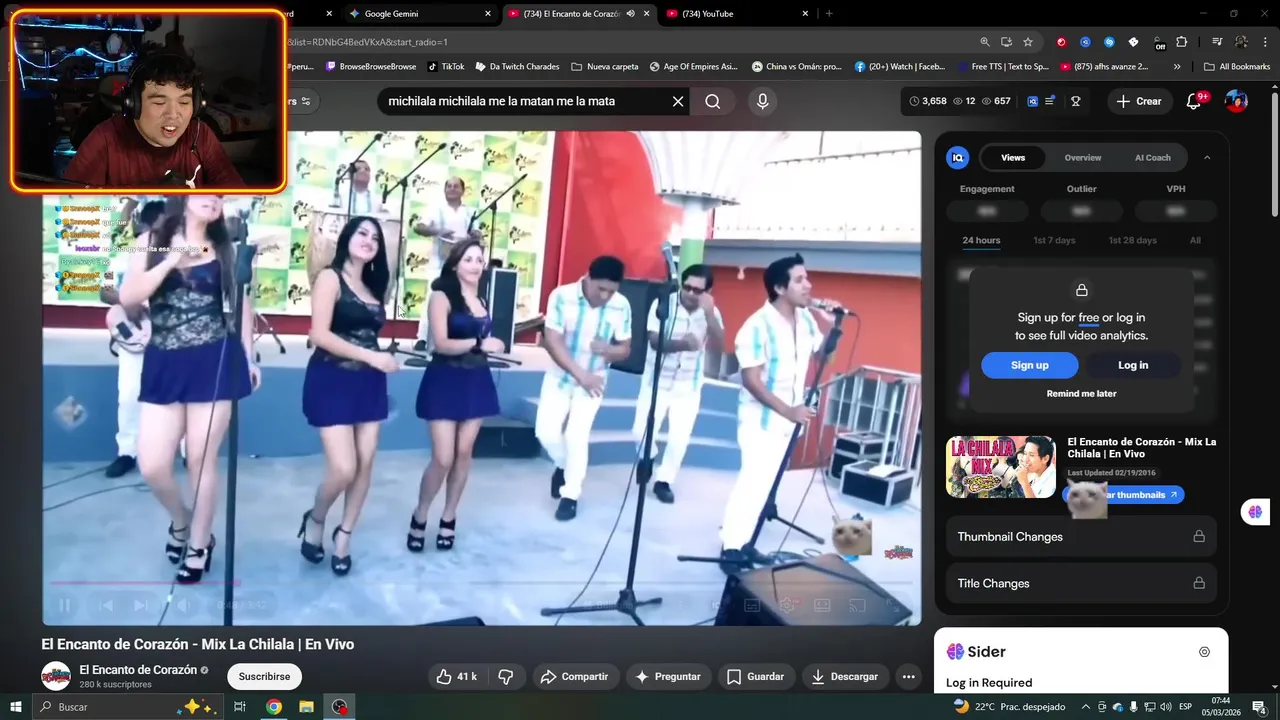Switch to the AI Coach tab
The height and width of the screenshot is (720, 1280).
[x=1152, y=157]
